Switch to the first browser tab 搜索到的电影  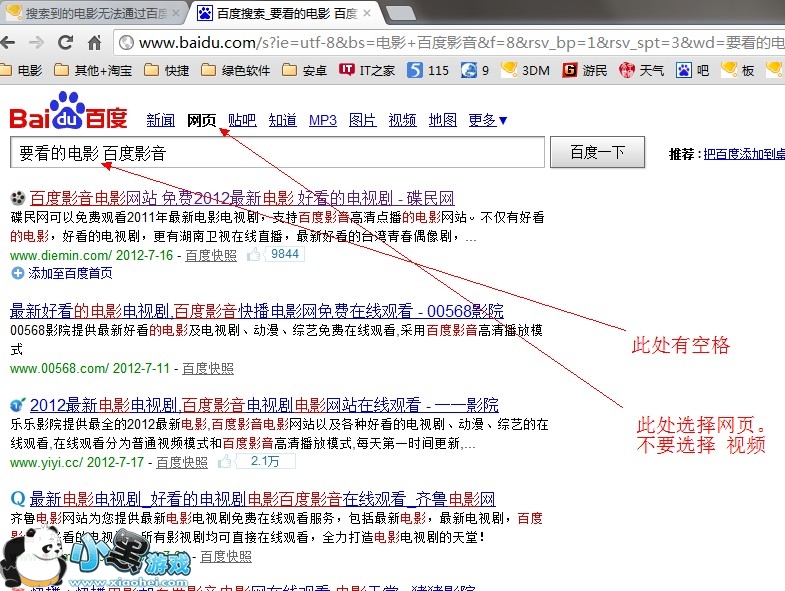93,13
